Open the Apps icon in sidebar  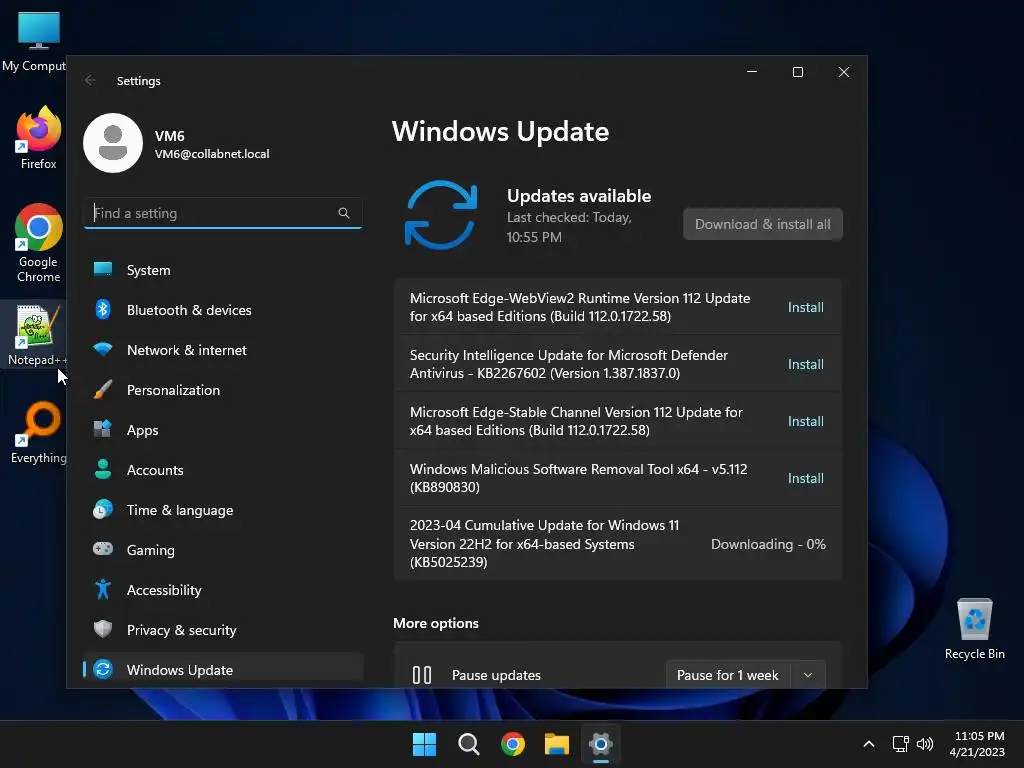(103, 429)
